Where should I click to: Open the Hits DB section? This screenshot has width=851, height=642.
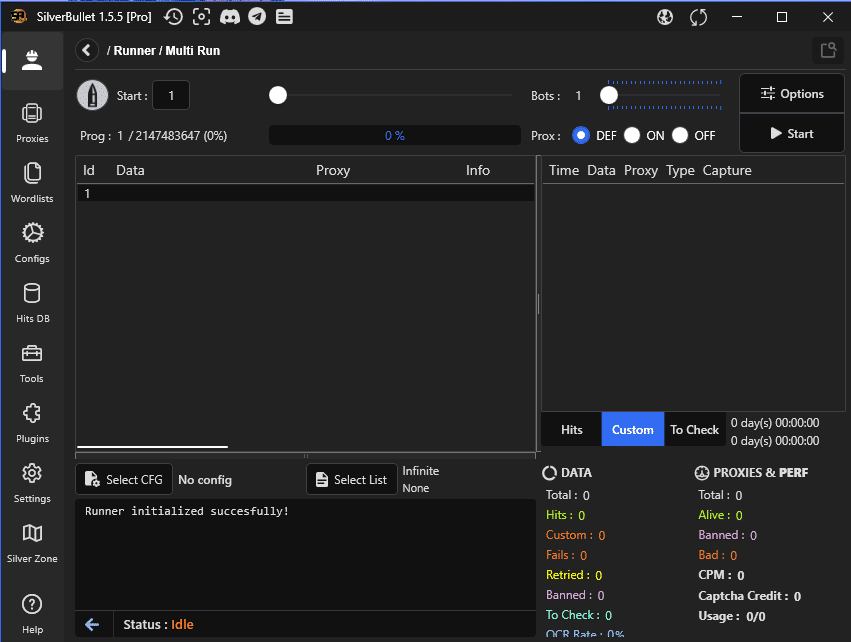32,303
